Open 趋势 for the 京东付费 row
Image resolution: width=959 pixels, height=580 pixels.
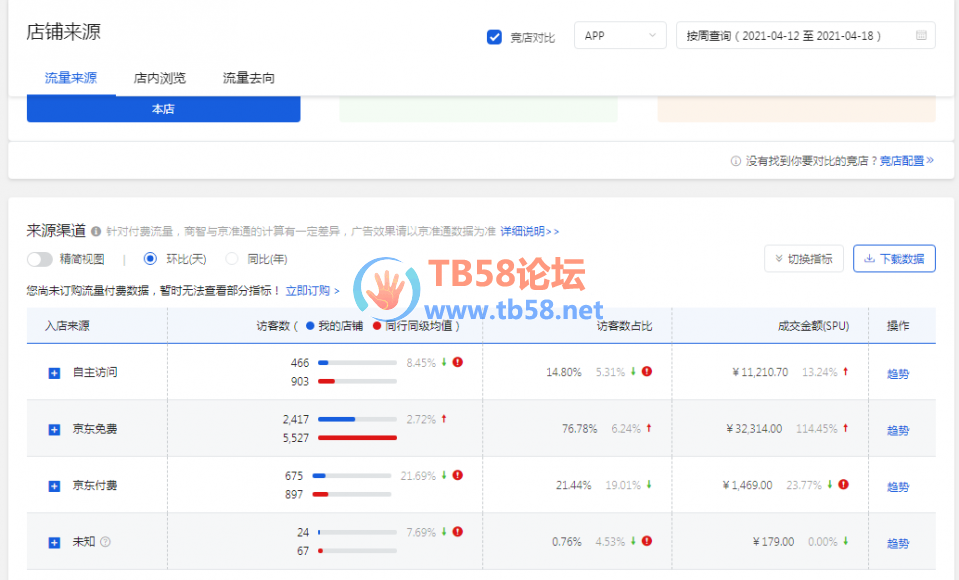[x=898, y=487]
